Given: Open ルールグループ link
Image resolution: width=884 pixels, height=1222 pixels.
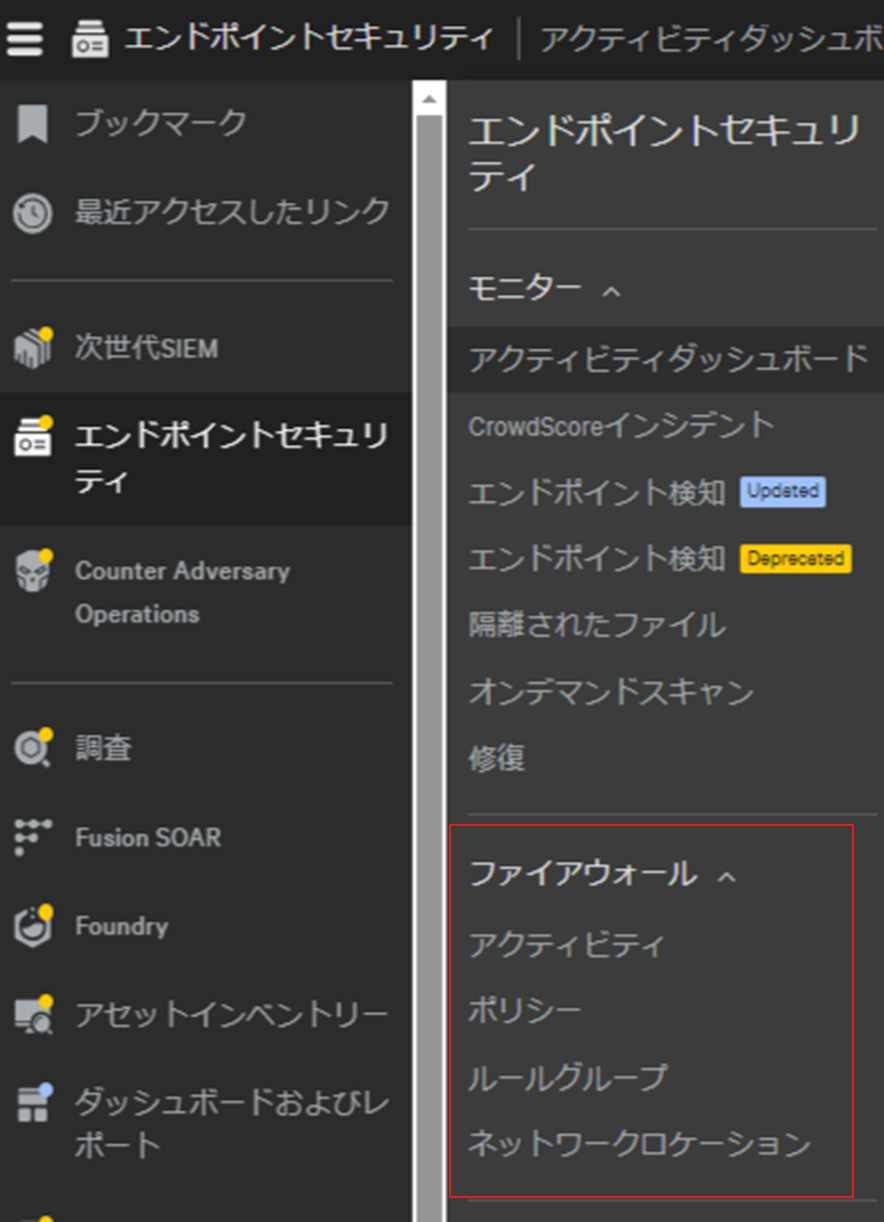Looking at the screenshot, I should coord(567,1078).
